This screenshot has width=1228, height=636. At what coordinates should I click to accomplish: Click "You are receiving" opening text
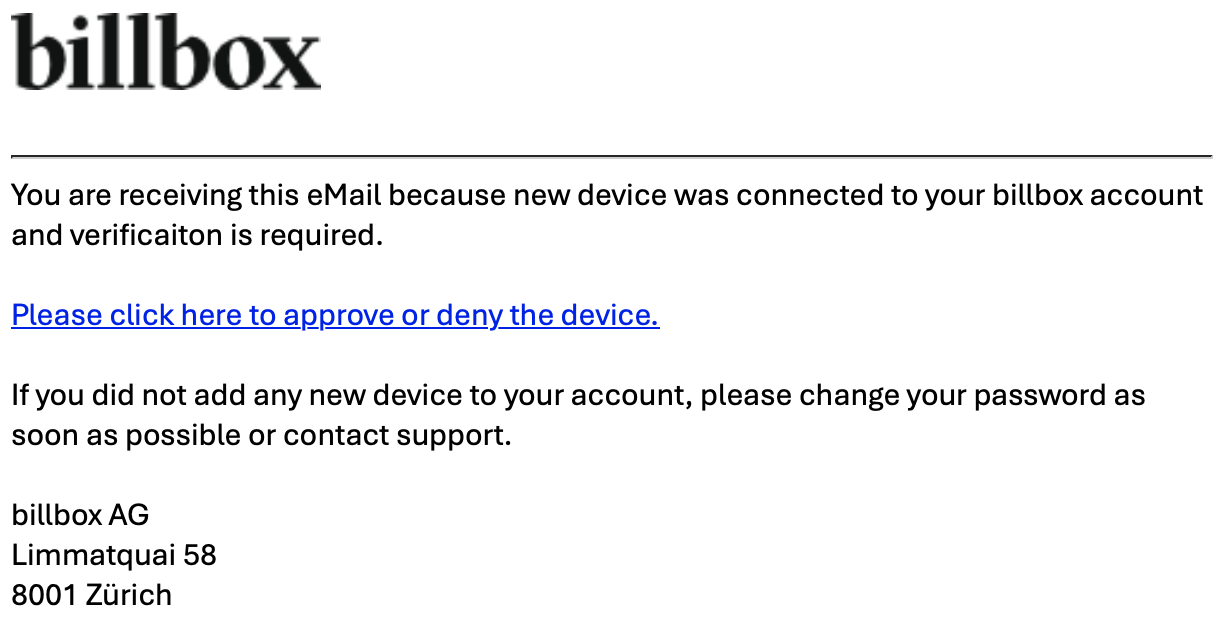[x=127, y=195]
